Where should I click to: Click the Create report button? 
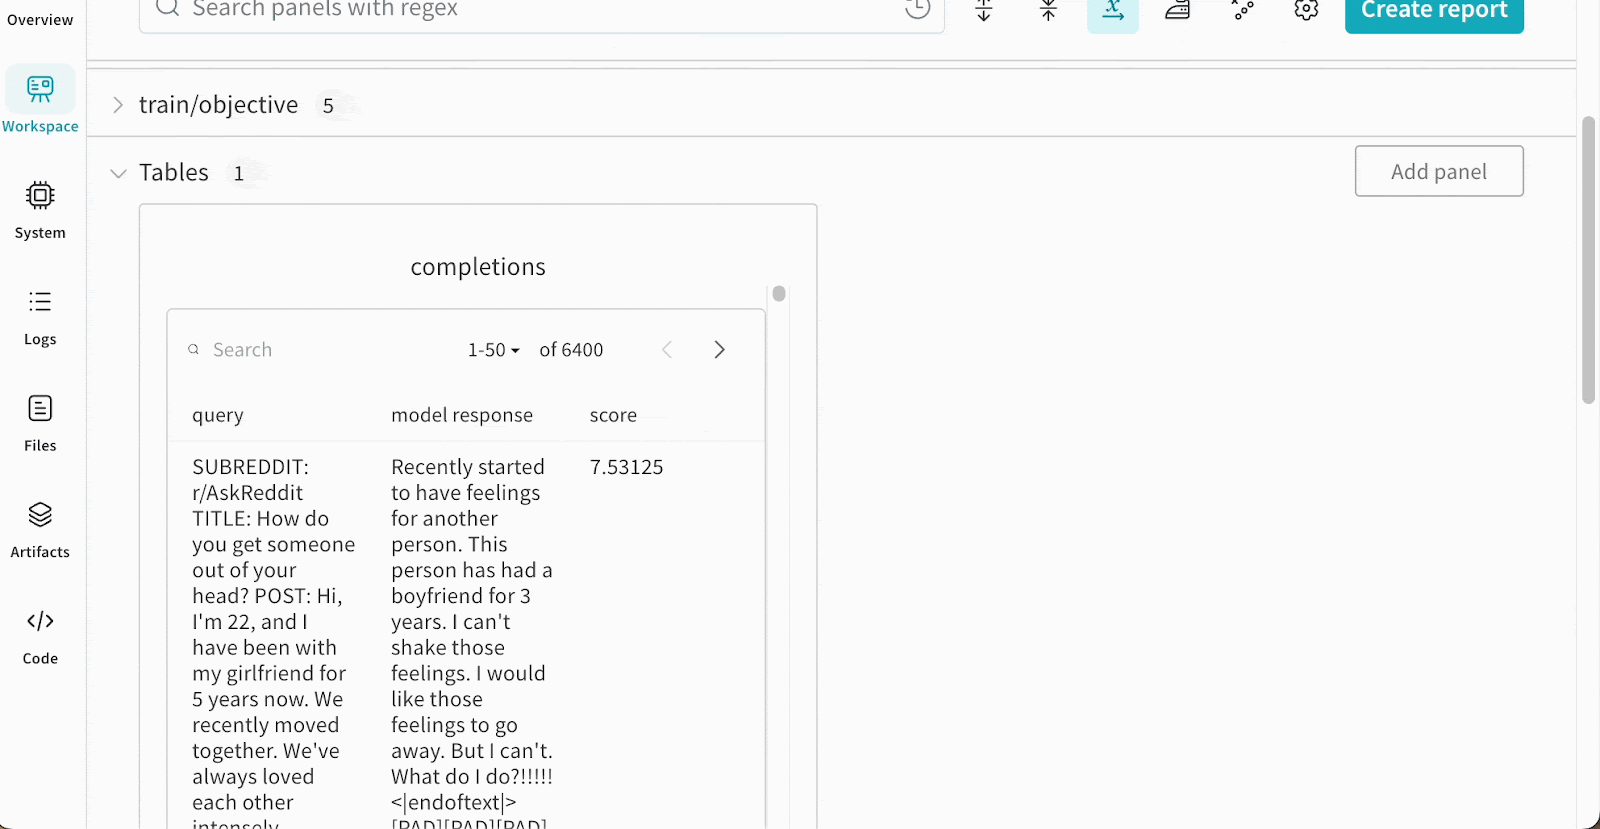(1433, 10)
